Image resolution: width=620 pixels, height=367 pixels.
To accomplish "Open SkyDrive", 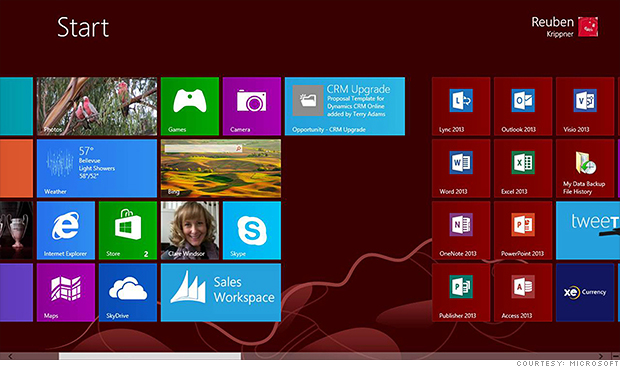I will pyautogui.click(x=128, y=292).
